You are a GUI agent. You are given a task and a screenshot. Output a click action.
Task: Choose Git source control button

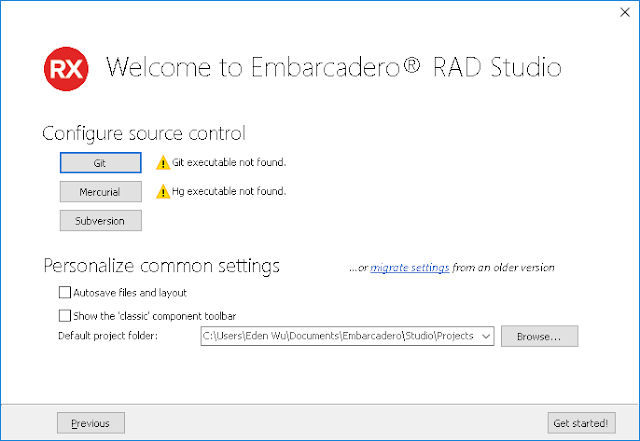[x=100, y=163]
